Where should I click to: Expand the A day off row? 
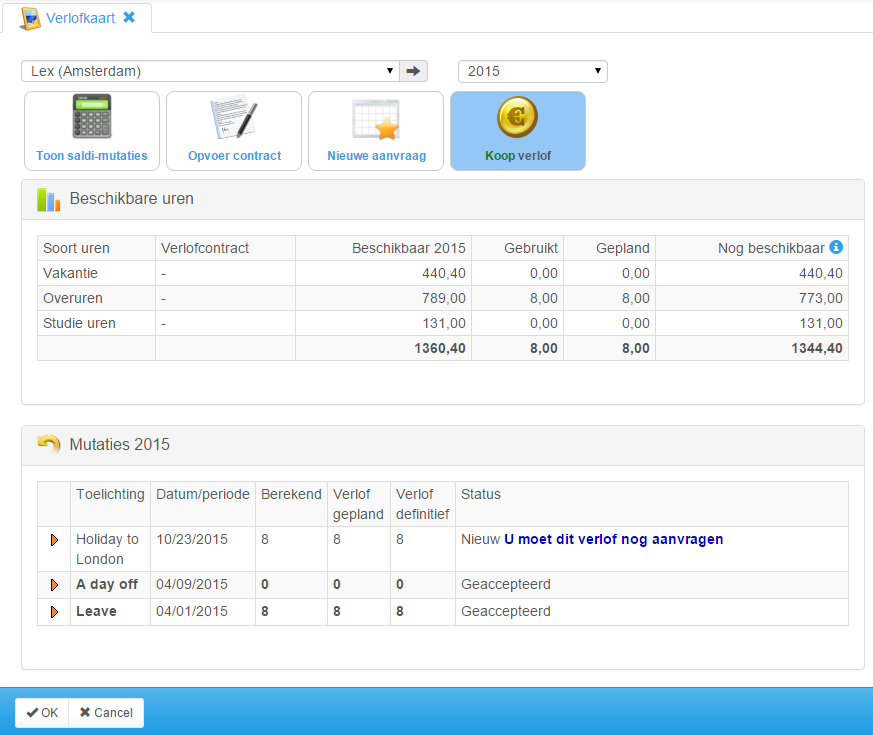click(54, 584)
